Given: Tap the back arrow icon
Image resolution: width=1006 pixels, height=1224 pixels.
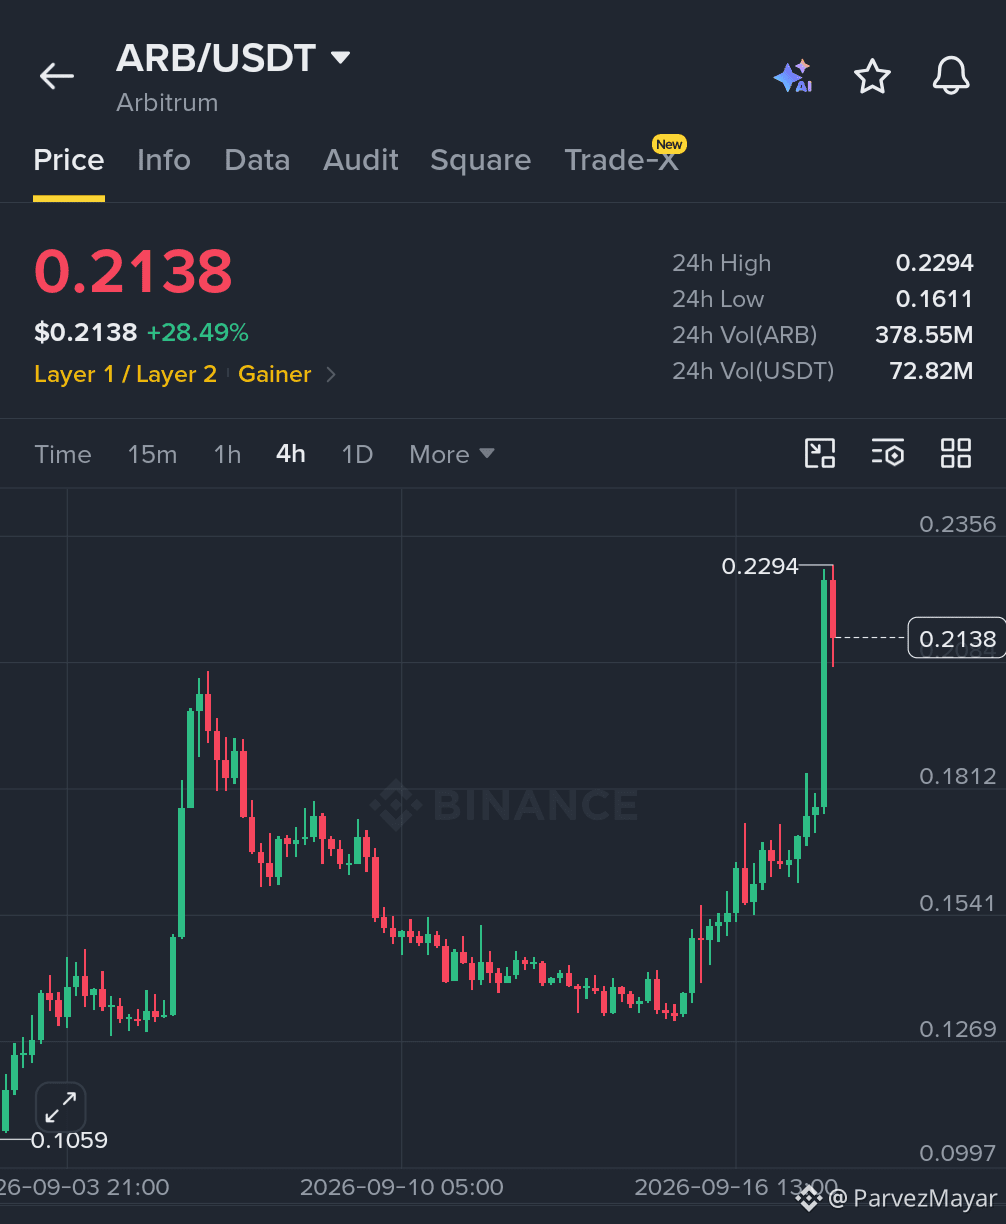Looking at the screenshot, I should [x=57, y=76].
